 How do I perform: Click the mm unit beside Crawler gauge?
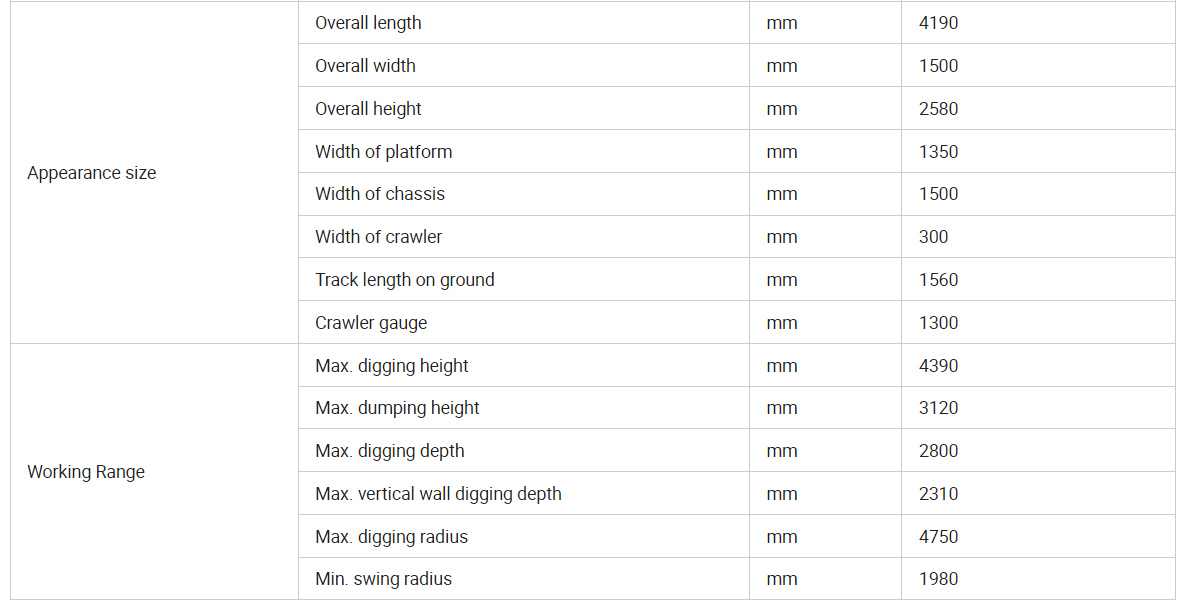click(x=782, y=323)
